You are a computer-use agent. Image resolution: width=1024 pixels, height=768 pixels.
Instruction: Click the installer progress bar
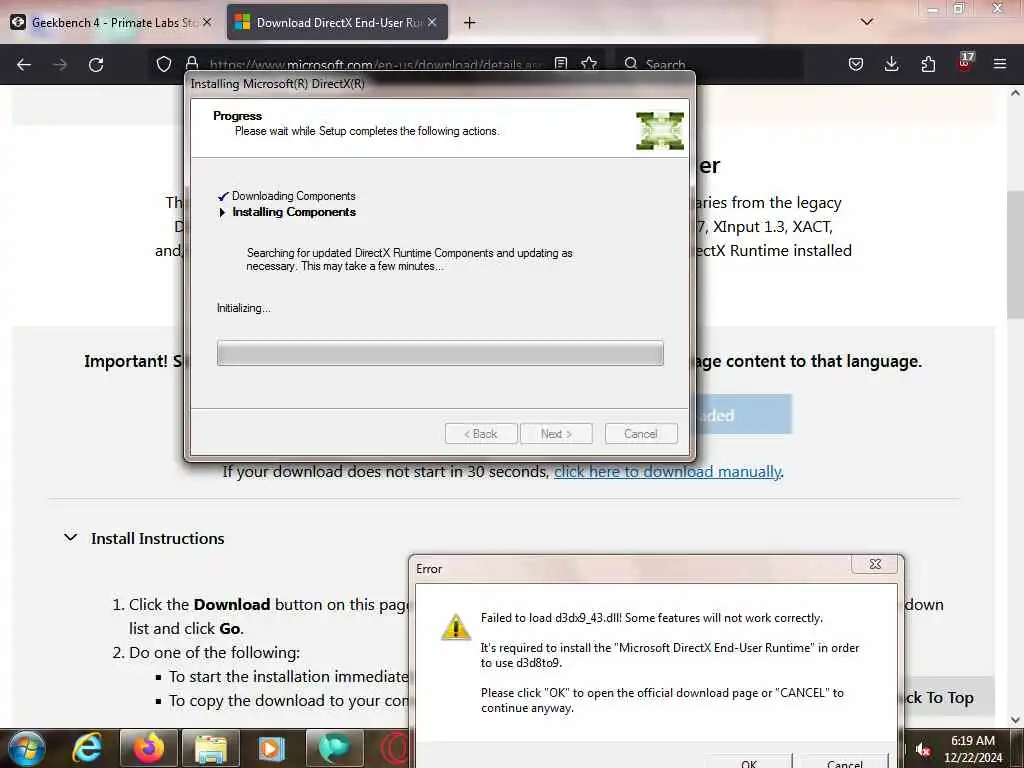click(x=440, y=353)
